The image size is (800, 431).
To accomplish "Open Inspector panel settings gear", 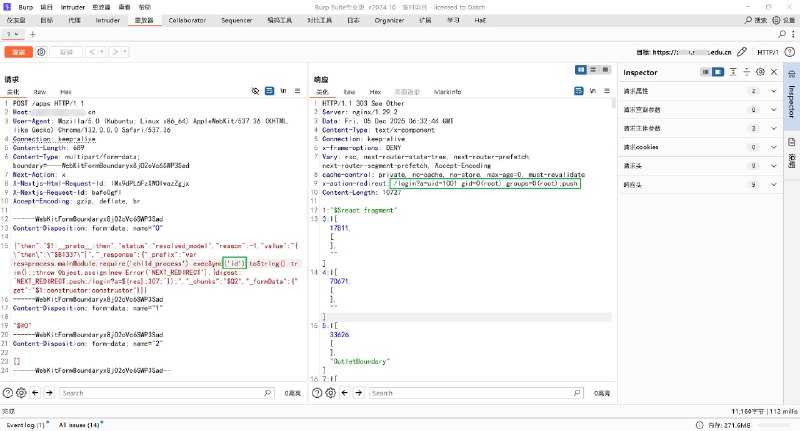I will click(x=759, y=72).
